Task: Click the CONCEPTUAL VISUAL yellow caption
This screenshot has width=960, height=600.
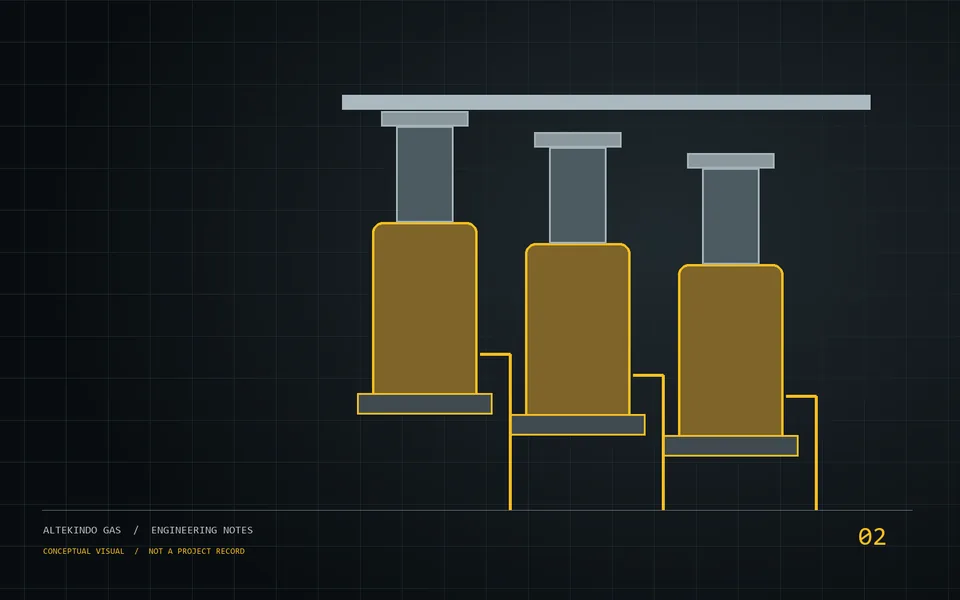Action: [83, 551]
